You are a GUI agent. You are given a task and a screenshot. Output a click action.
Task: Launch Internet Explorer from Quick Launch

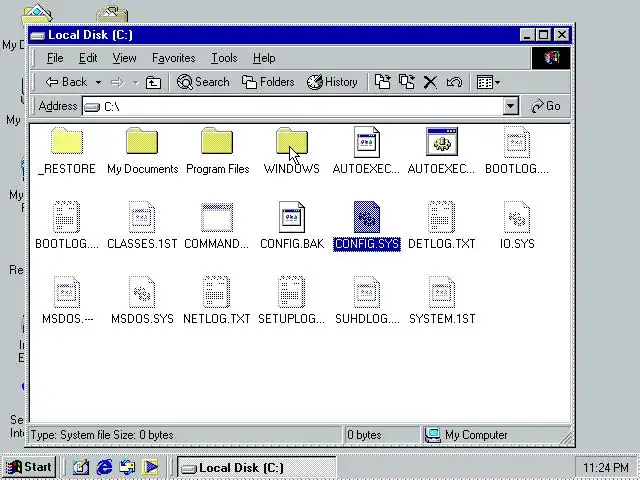coord(104,467)
